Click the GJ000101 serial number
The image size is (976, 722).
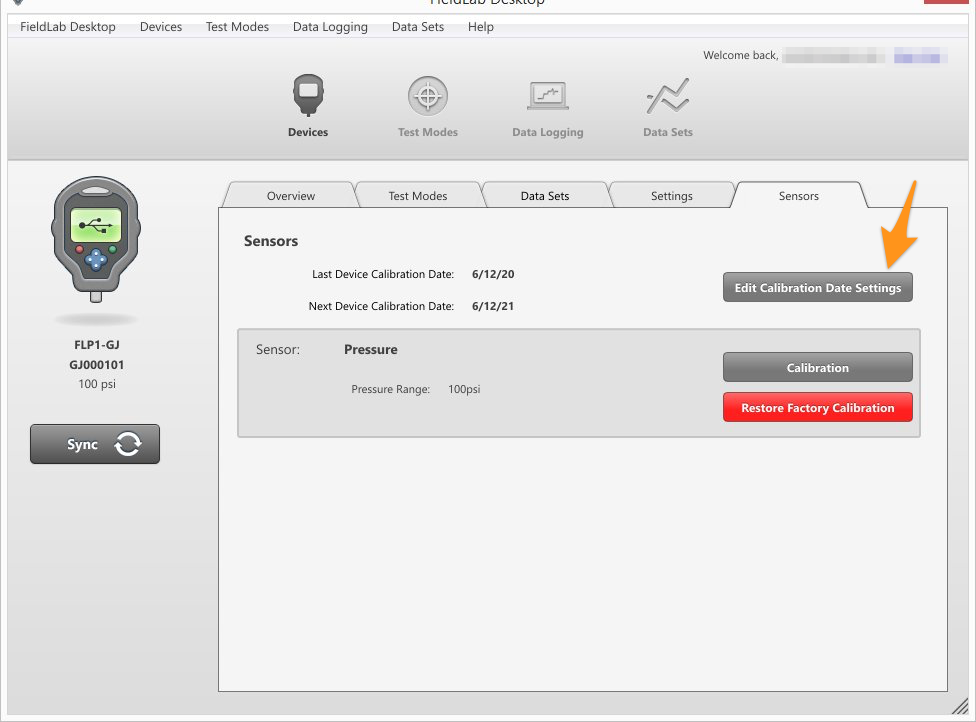[x=96, y=365]
